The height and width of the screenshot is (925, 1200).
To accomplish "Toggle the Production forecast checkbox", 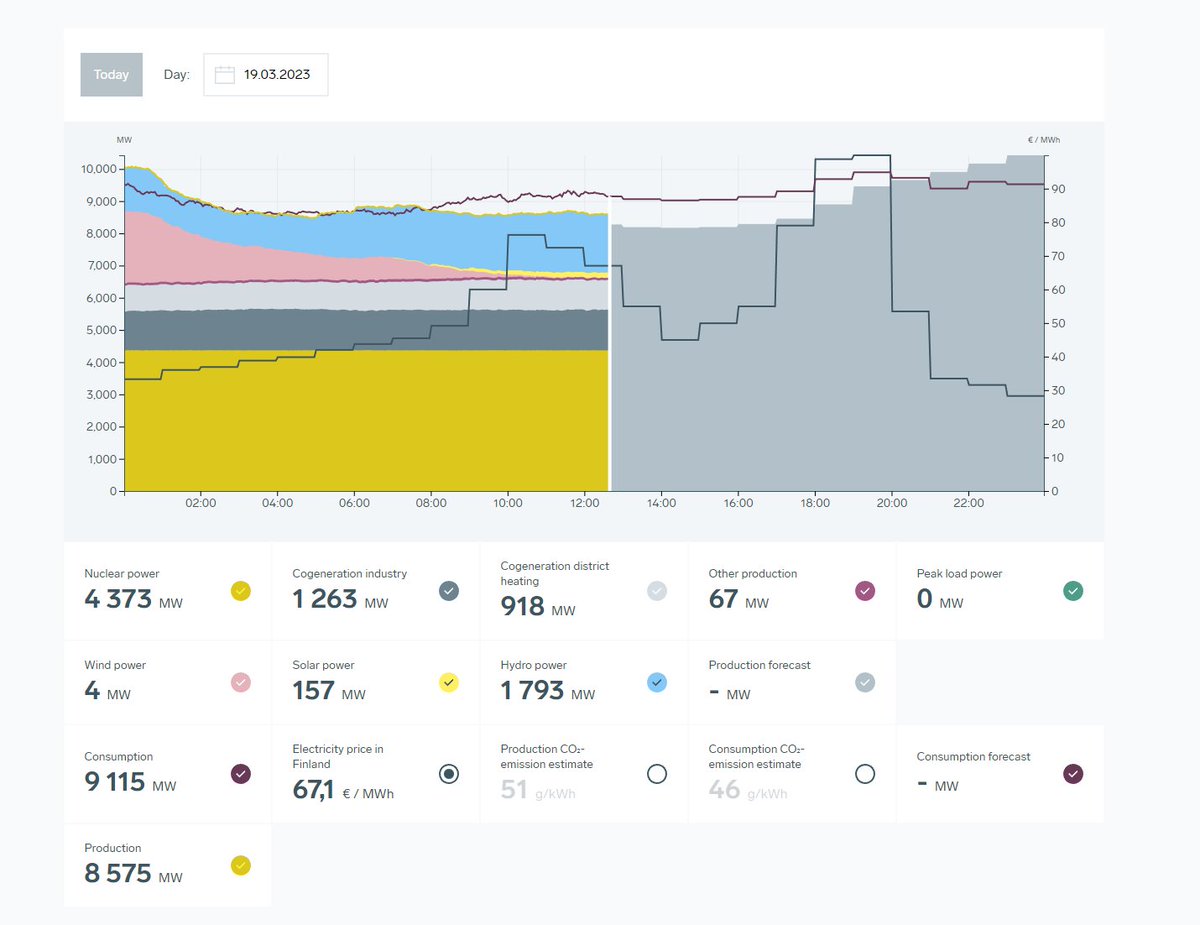I will pos(865,682).
